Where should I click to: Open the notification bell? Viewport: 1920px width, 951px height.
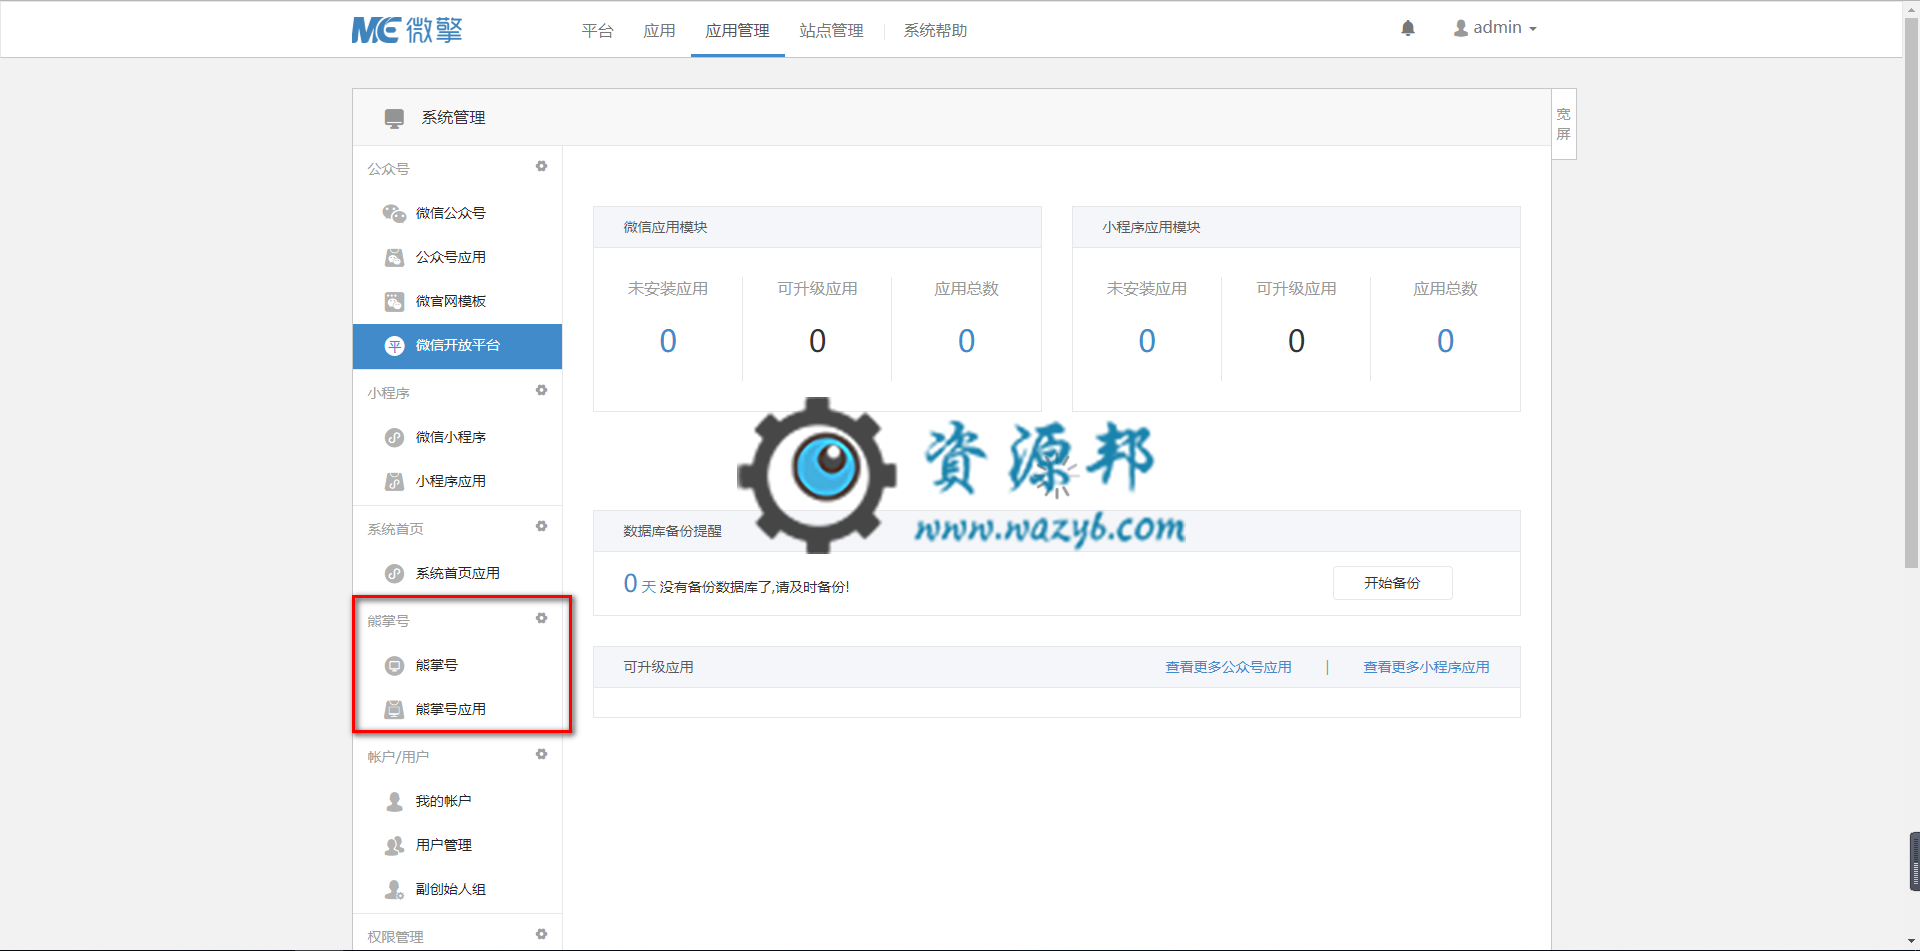pos(1408,28)
